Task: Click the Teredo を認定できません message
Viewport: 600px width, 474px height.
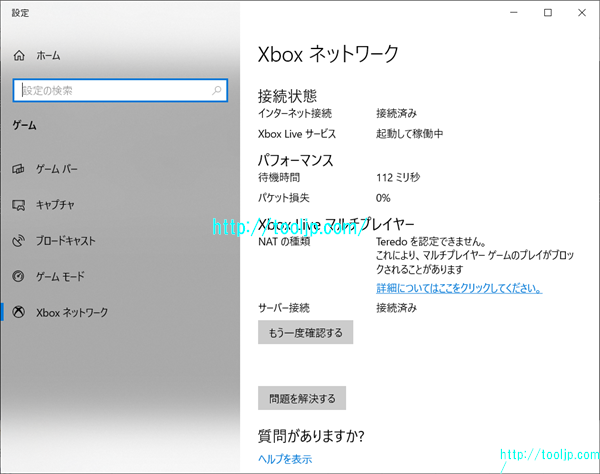Action: [x=431, y=242]
